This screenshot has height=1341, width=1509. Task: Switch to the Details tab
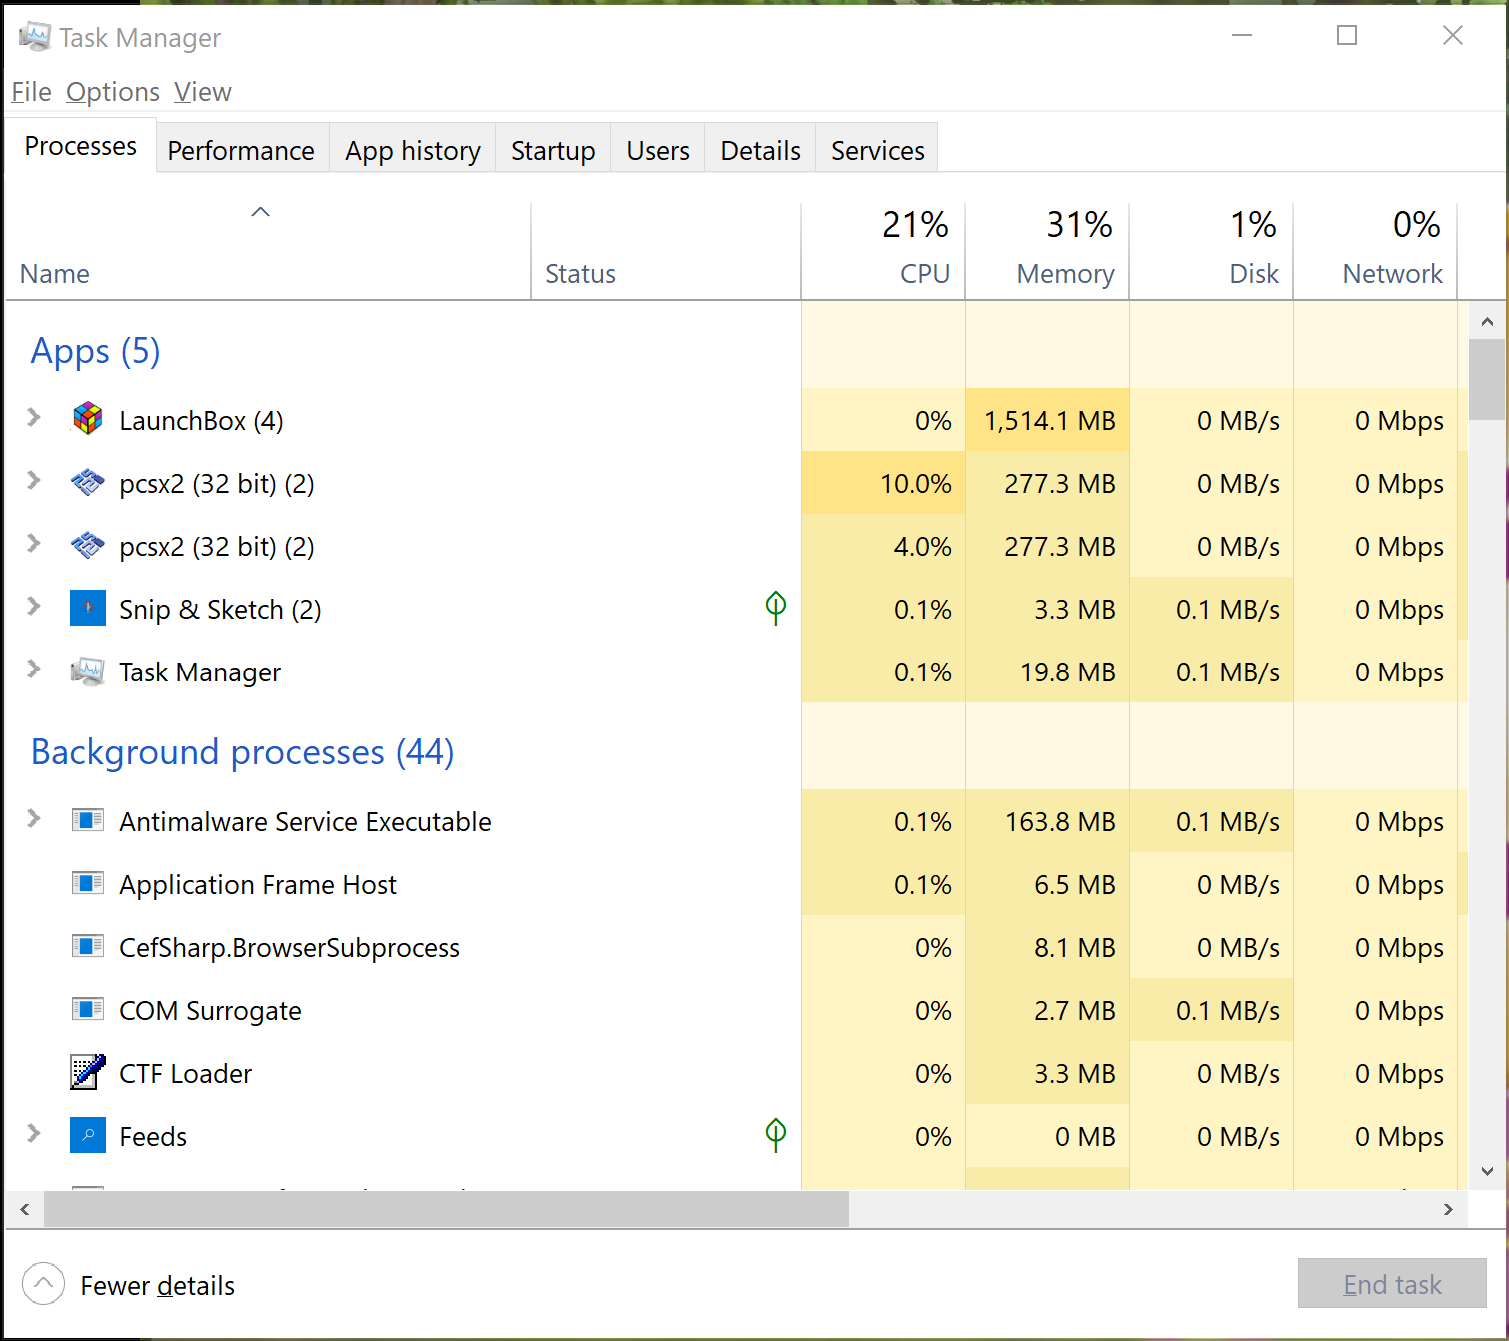pyautogui.click(x=760, y=150)
